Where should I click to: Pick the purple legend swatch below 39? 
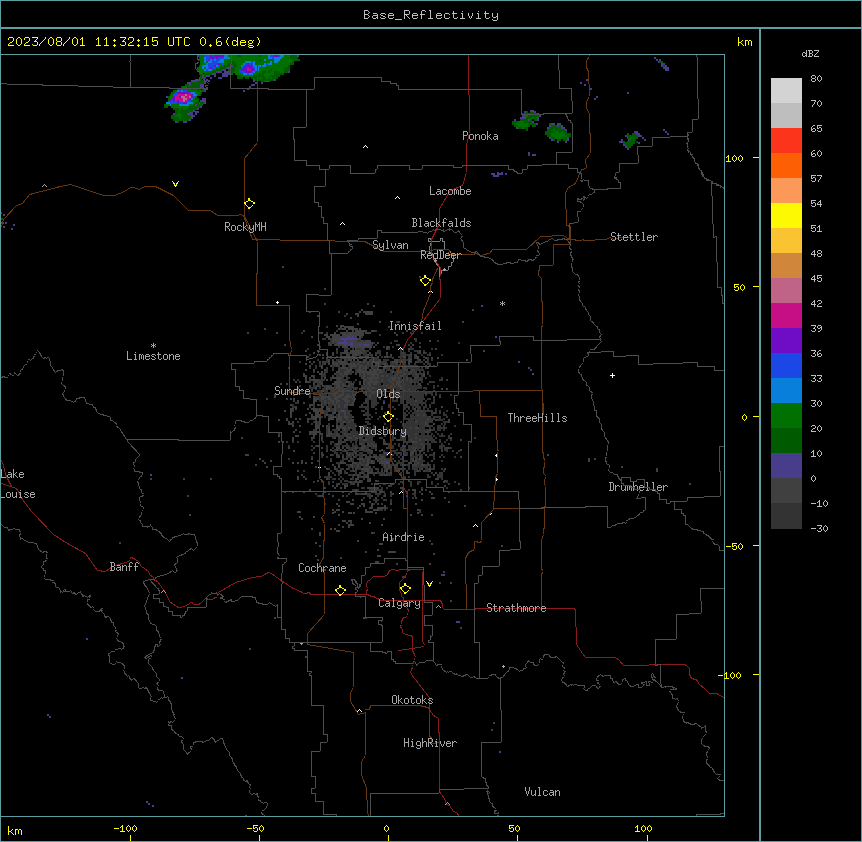click(x=786, y=341)
